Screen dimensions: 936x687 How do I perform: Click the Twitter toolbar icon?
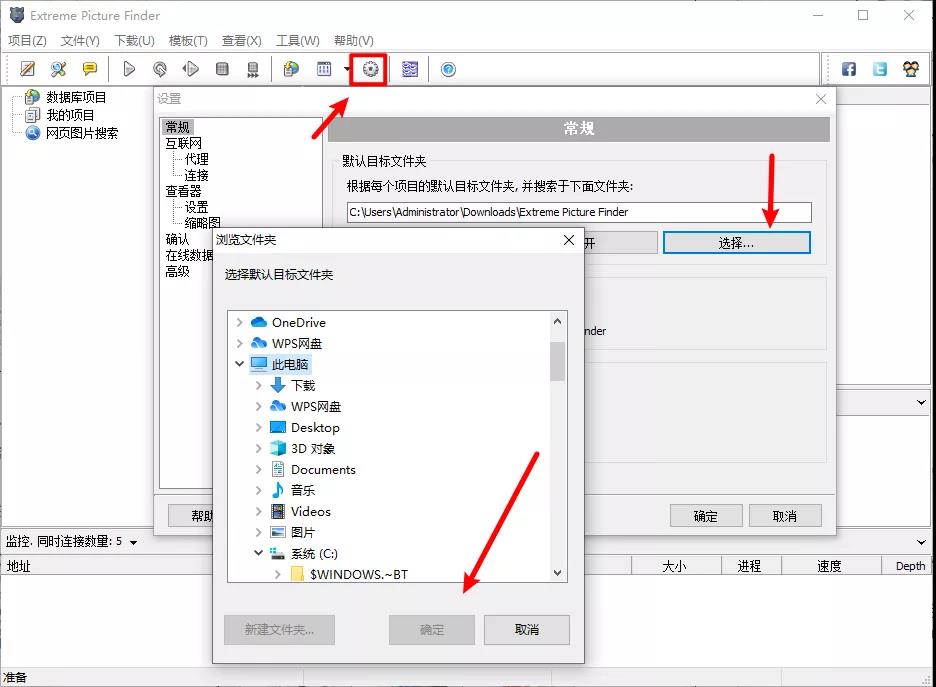tap(880, 69)
